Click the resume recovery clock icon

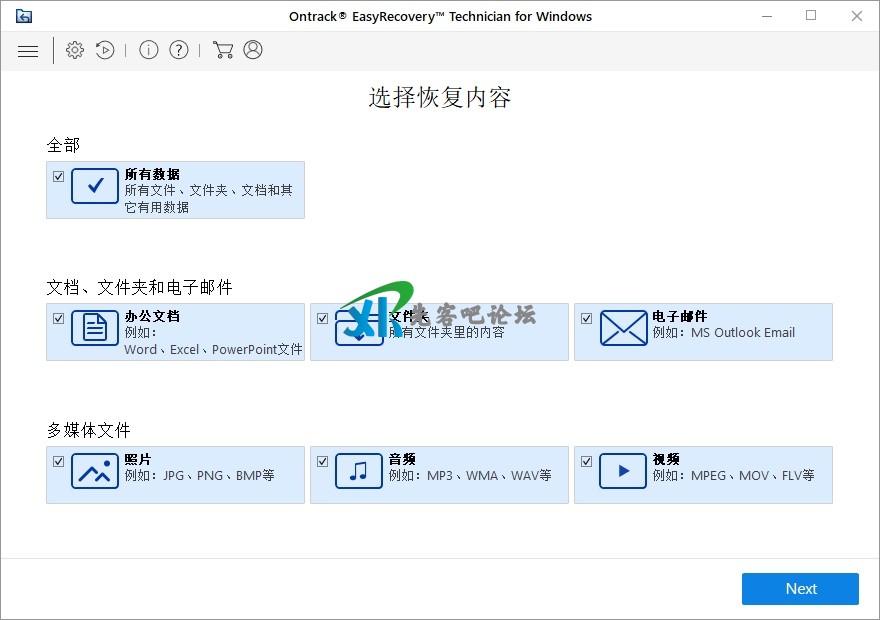[105, 50]
